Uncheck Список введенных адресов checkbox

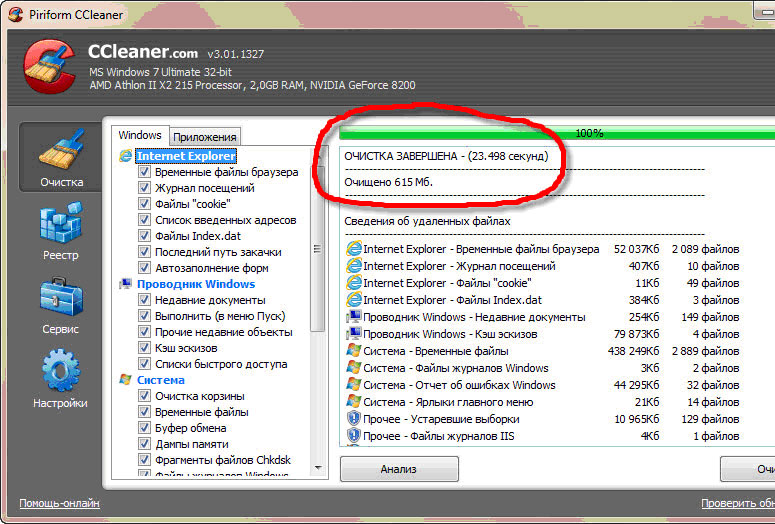coord(144,219)
